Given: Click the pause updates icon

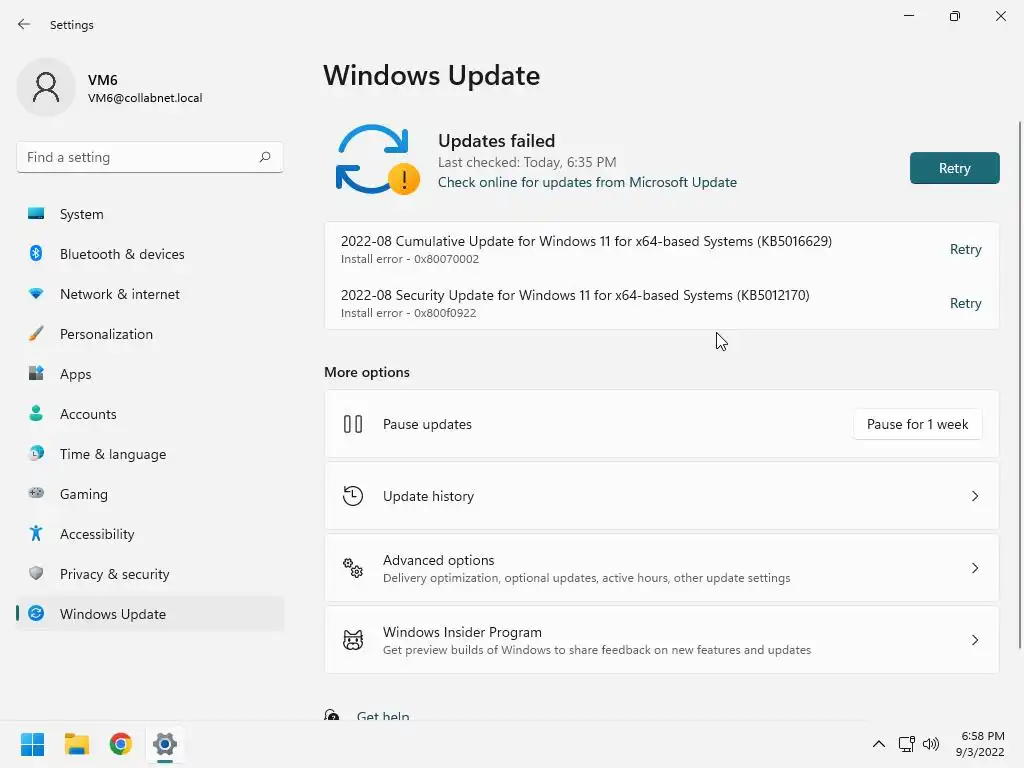Looking at the screenshot, I should pyautogui.click(x=353, y=424).
